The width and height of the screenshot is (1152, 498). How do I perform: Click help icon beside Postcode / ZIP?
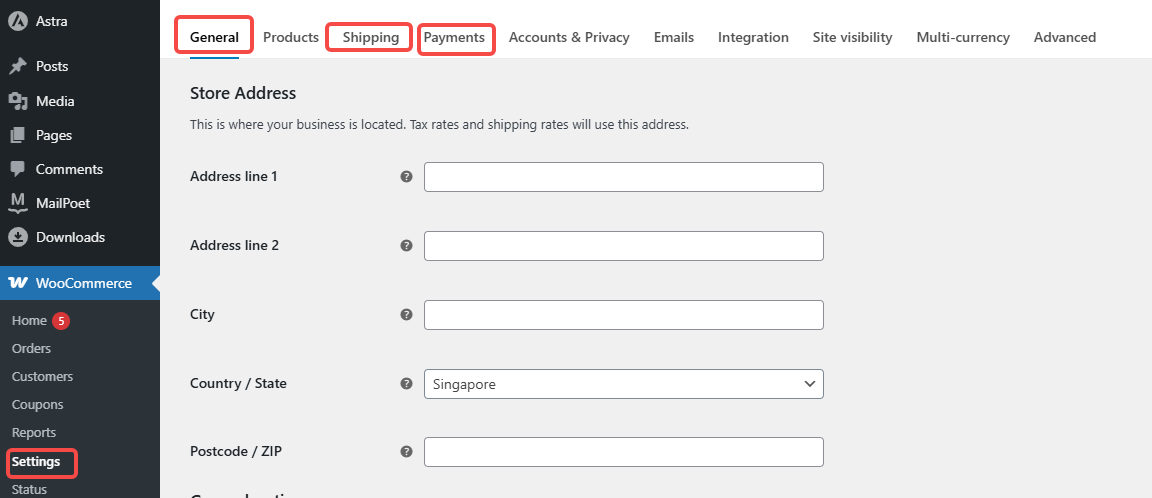[x=406, y=452]
